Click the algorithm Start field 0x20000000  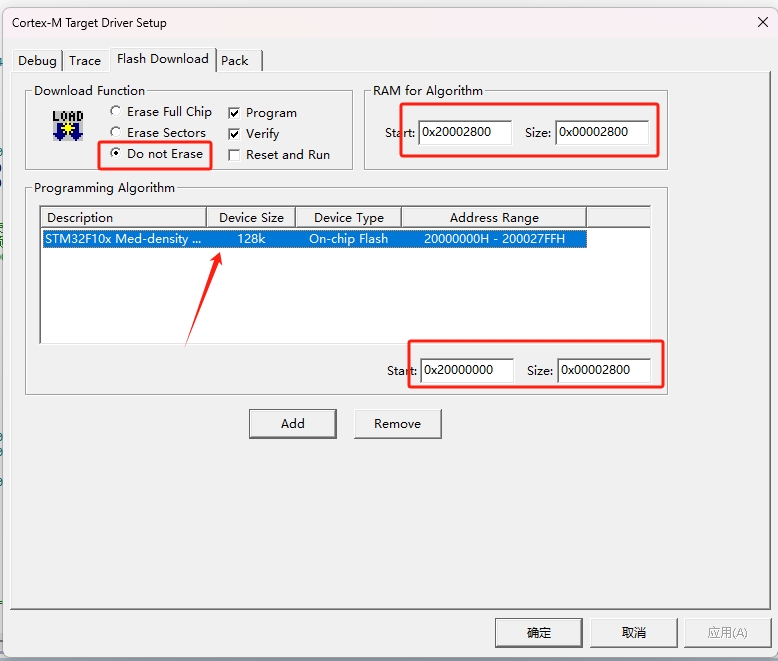coord(467,370)
